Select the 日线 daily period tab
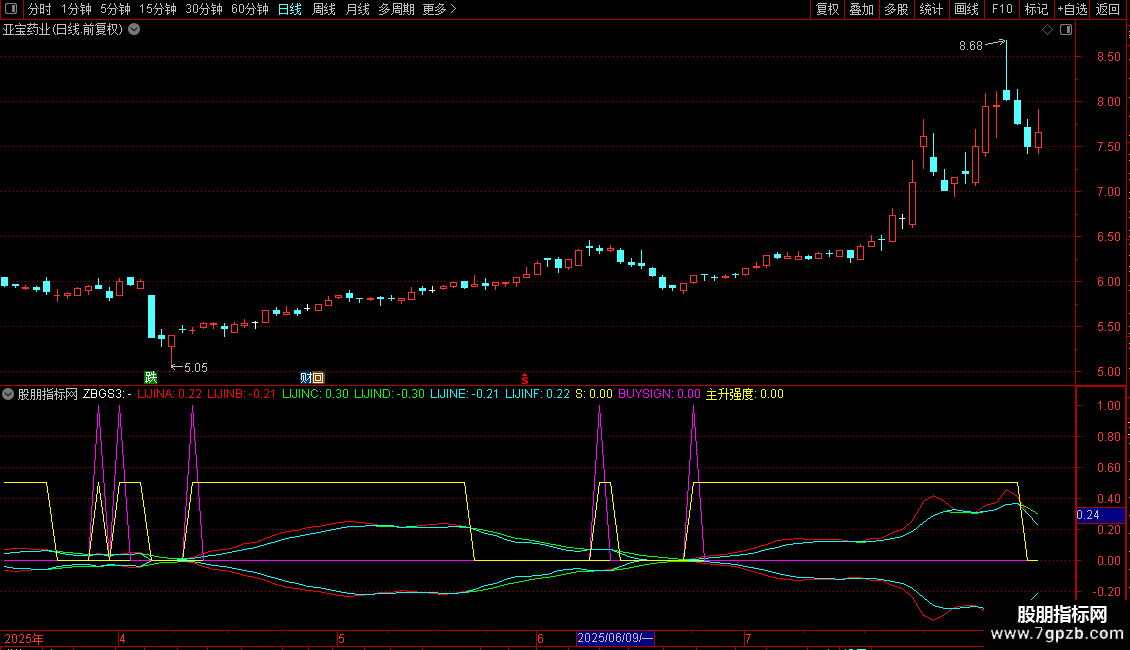1130x650 pixels. [x=290, y=9]
